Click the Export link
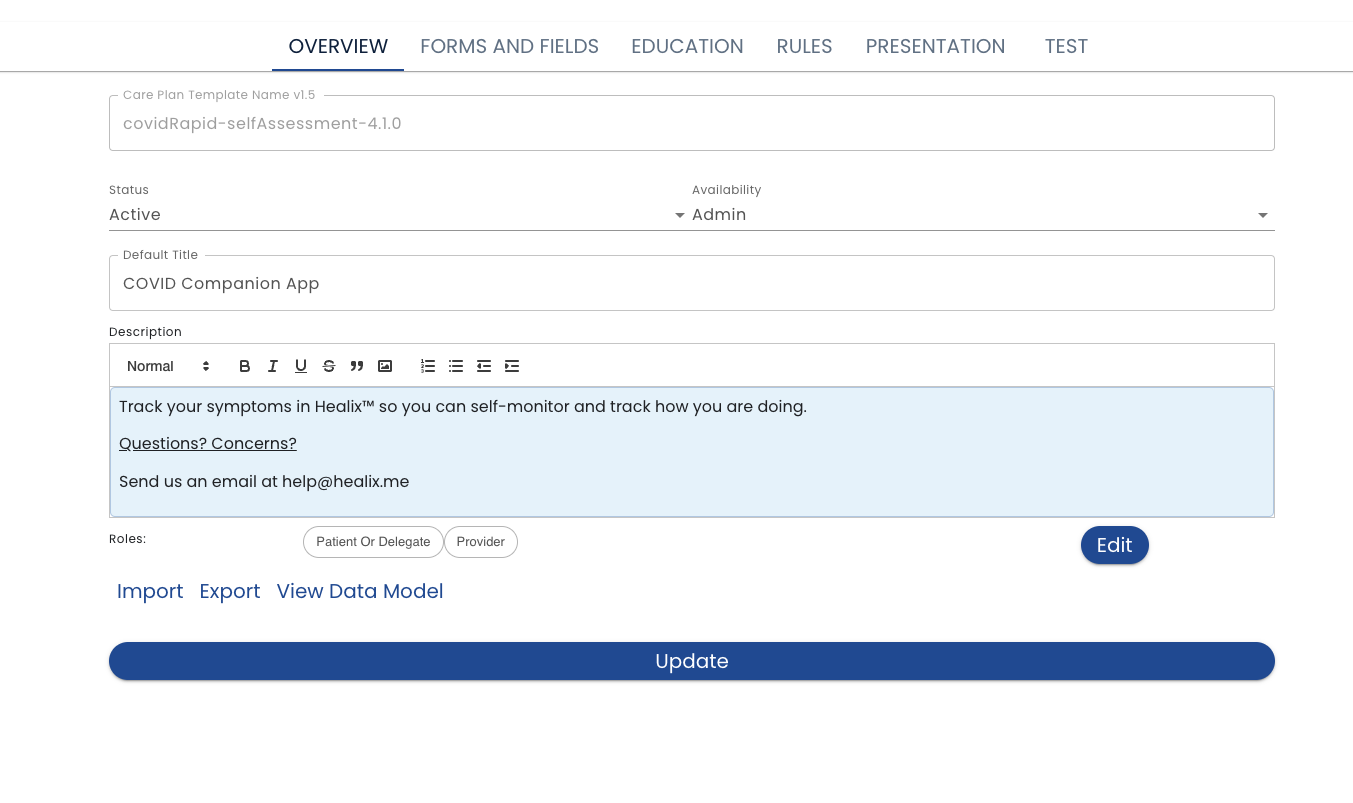 point(230,591)
